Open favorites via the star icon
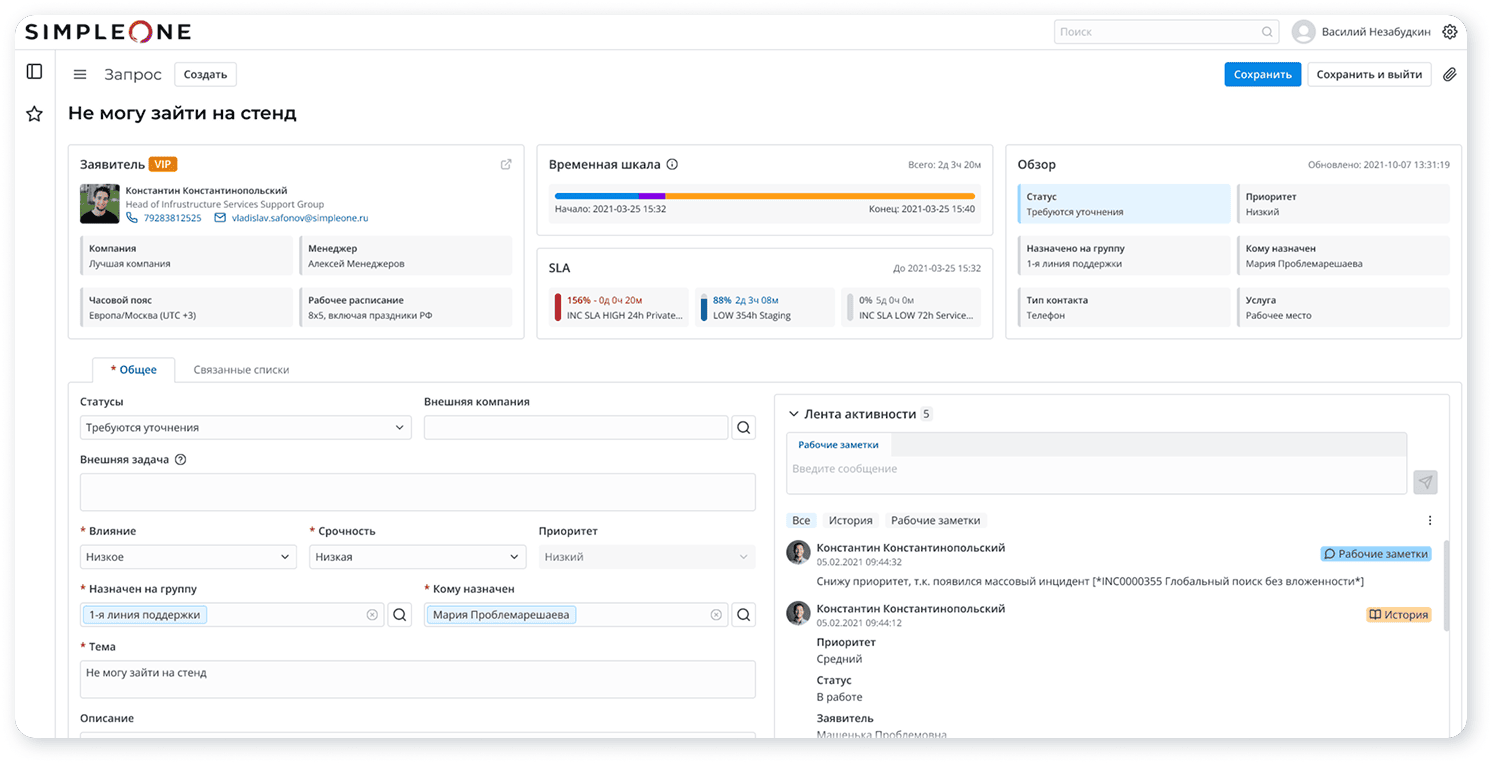Screen dimensions: 1492x763 [x=34, y=114]
